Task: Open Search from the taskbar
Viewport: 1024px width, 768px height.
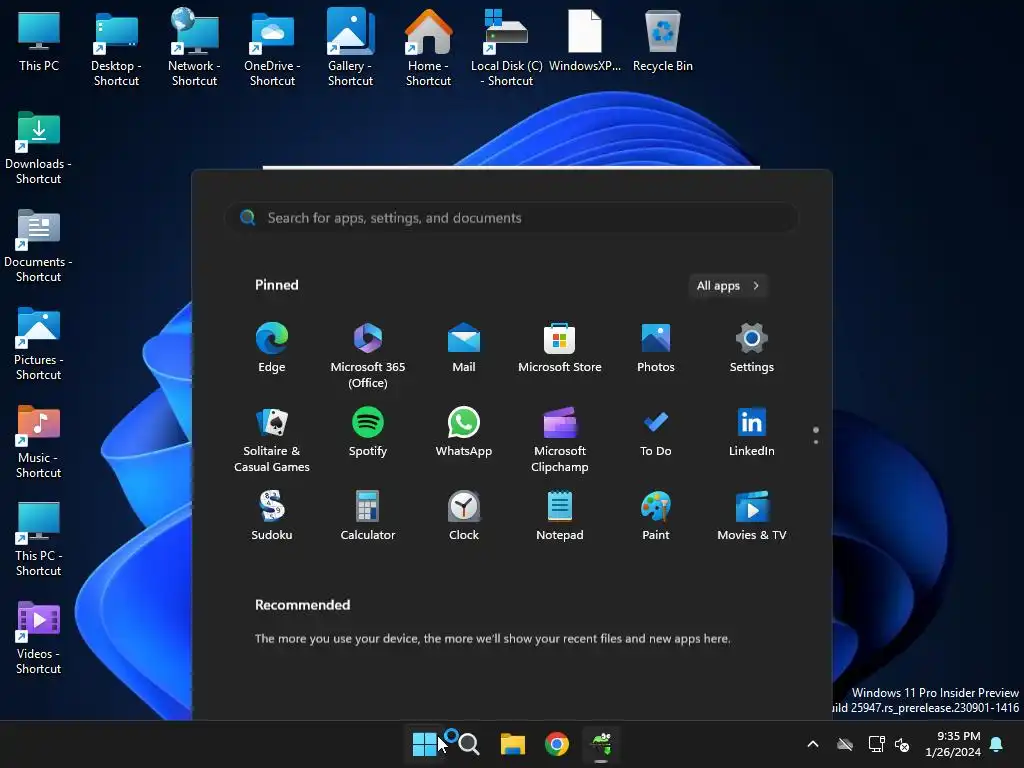Action: pos(469,744)
